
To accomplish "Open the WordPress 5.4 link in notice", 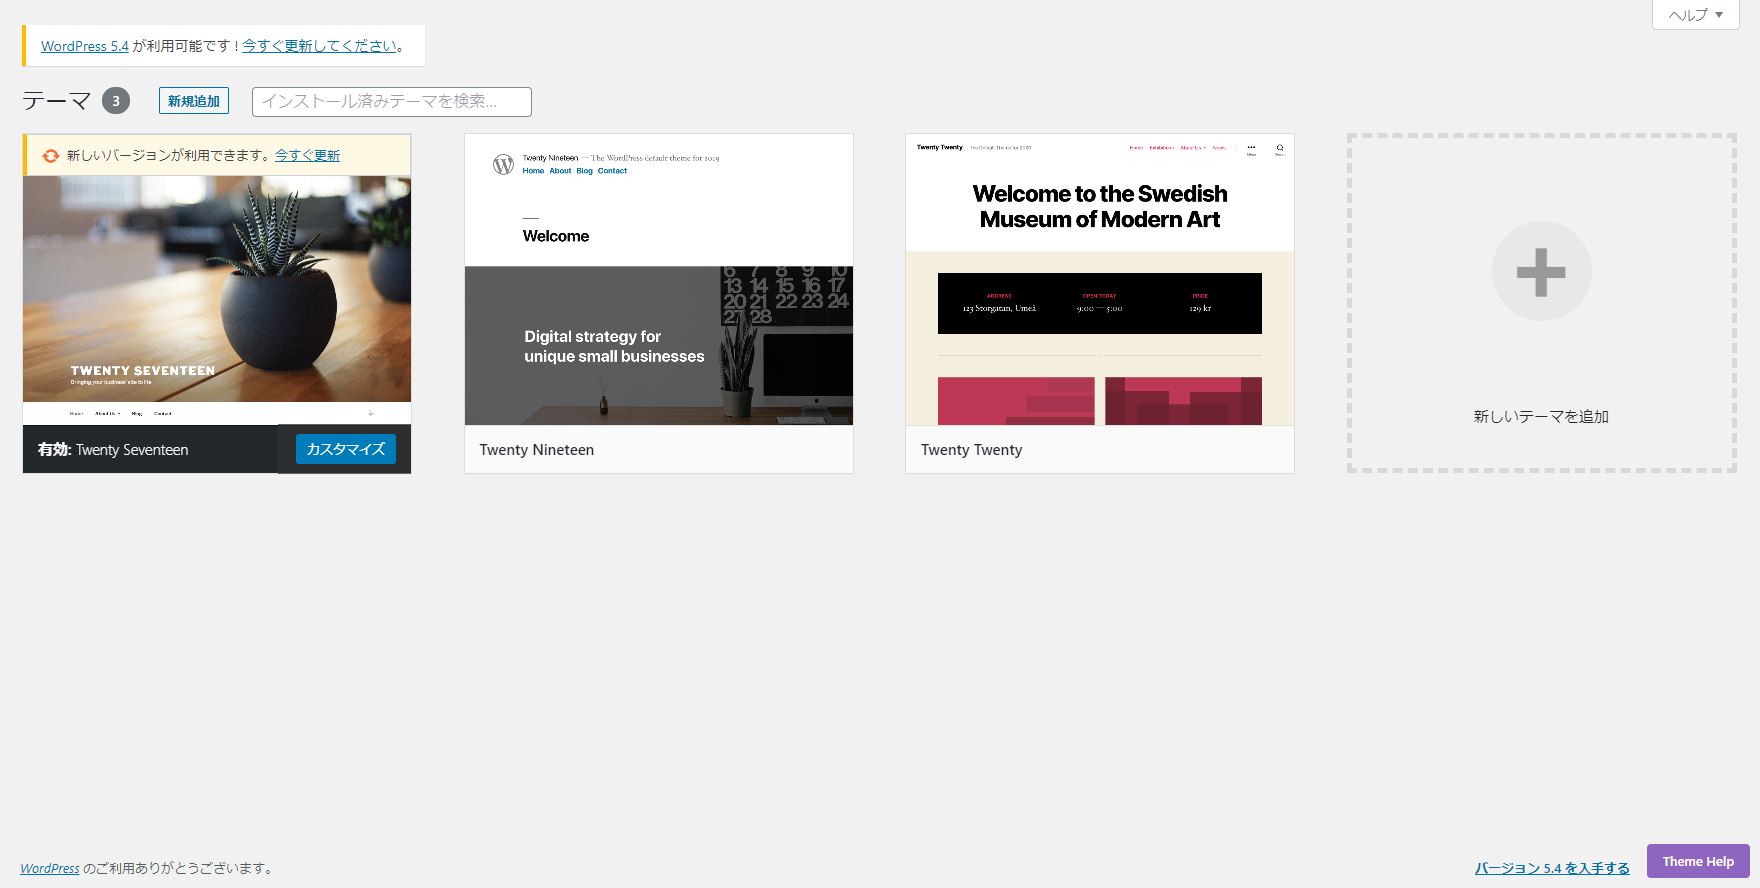I will coord(85,46).
